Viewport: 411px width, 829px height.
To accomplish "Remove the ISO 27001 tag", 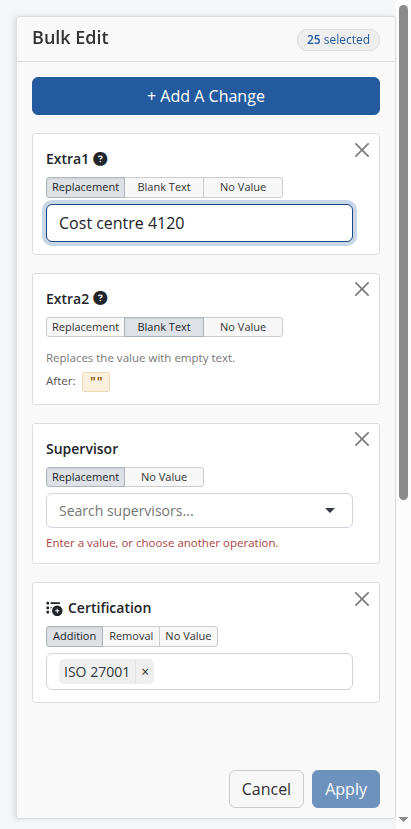I will pyautogui.click(x=145, y=672).
